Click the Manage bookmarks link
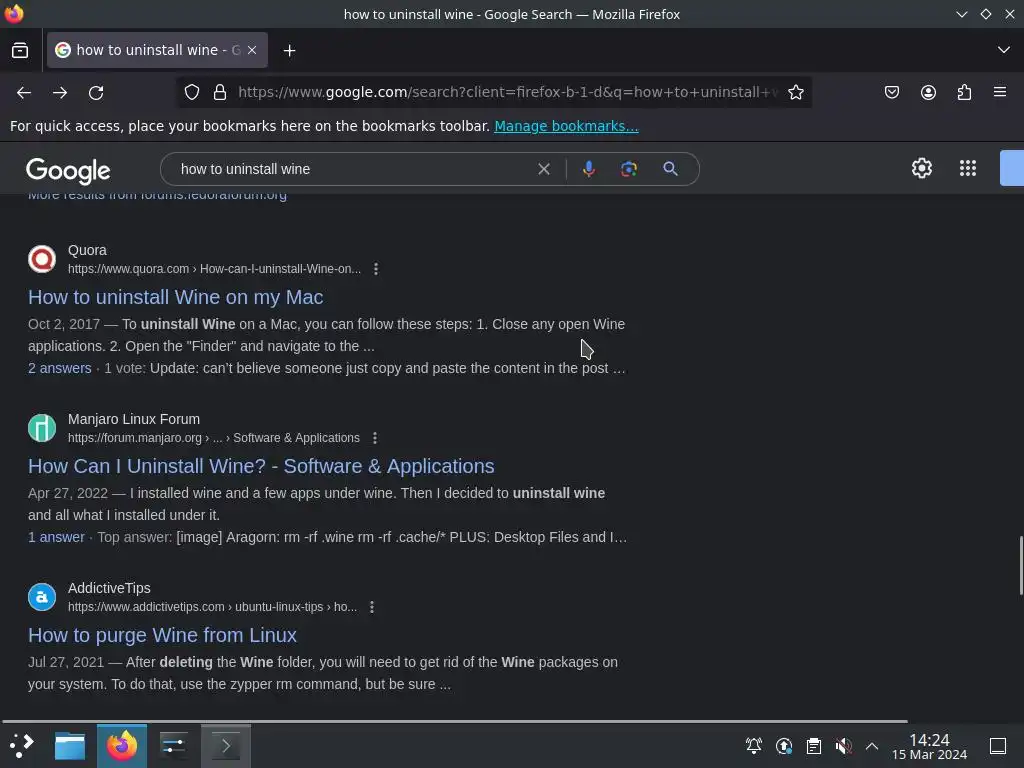Screen dimensions: 1024x768 pos(566,126)
